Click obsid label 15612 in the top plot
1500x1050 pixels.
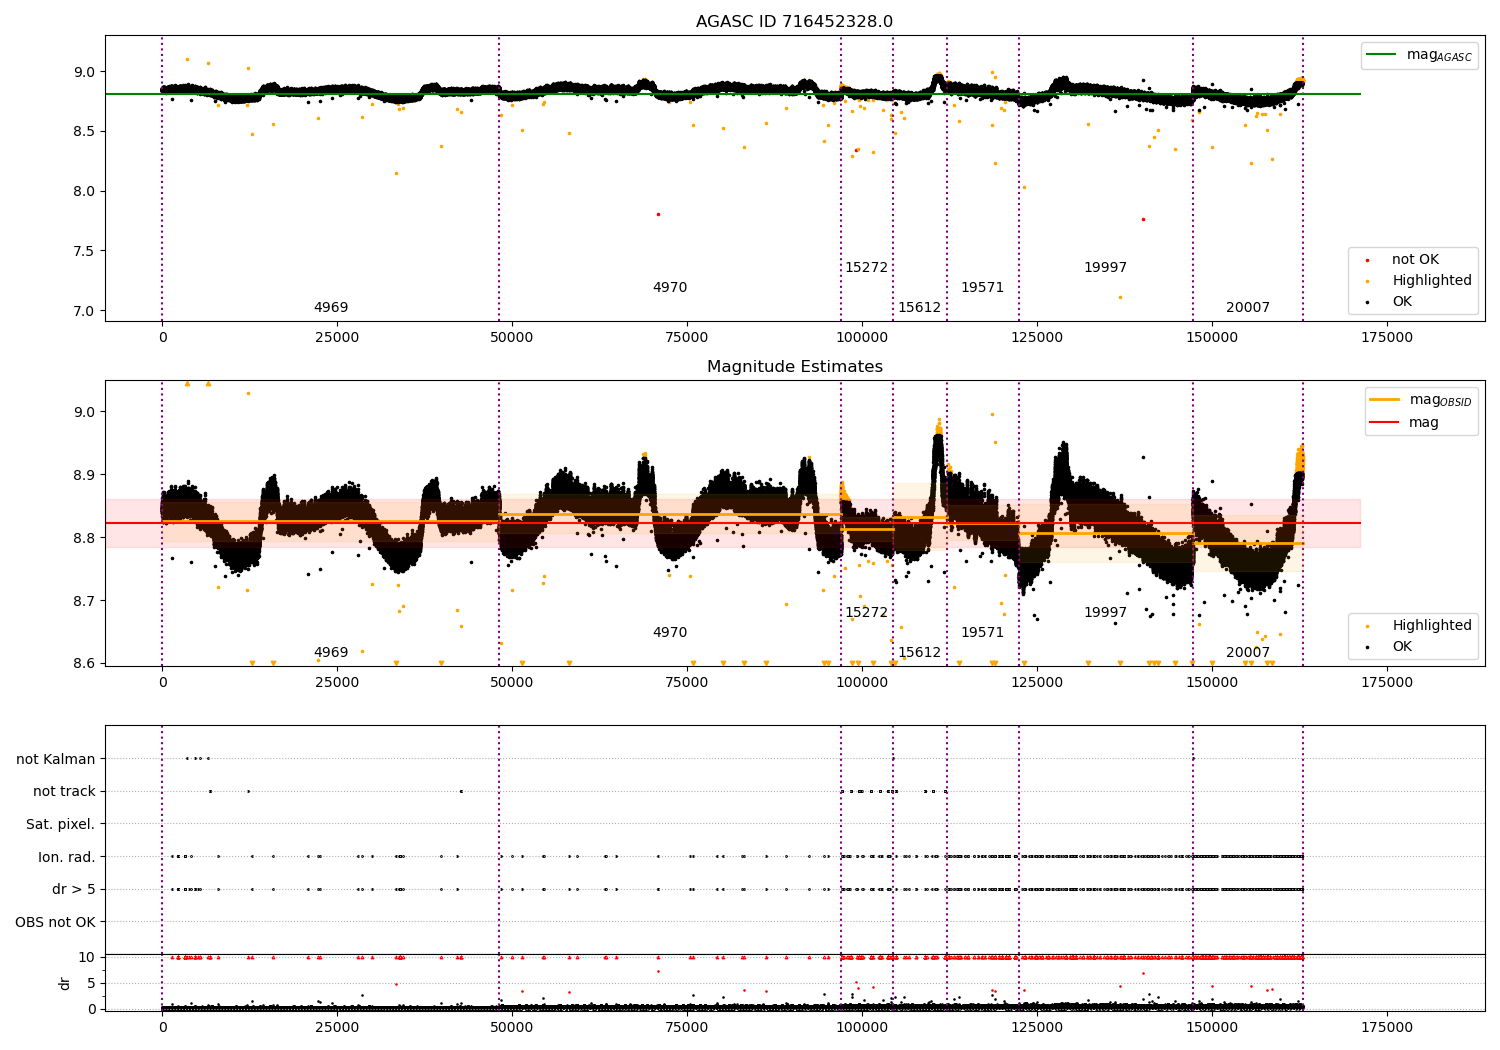(919, 308)
